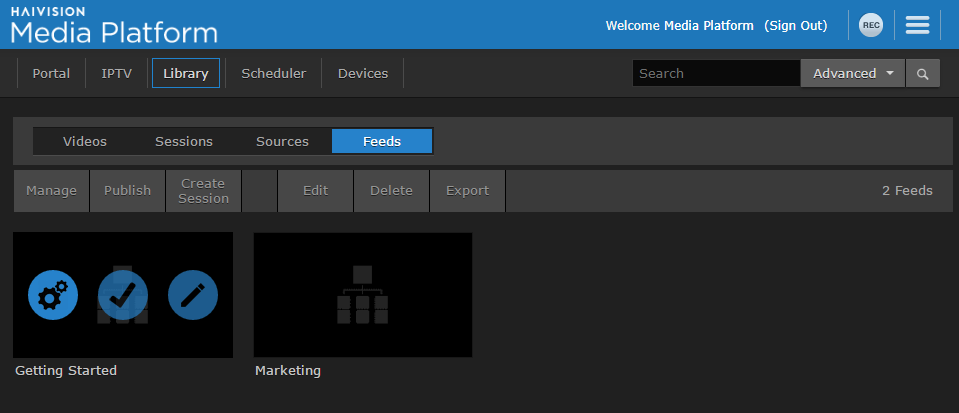Click the Sign Out link
This screenshot has width=959, height=413.
795,26
